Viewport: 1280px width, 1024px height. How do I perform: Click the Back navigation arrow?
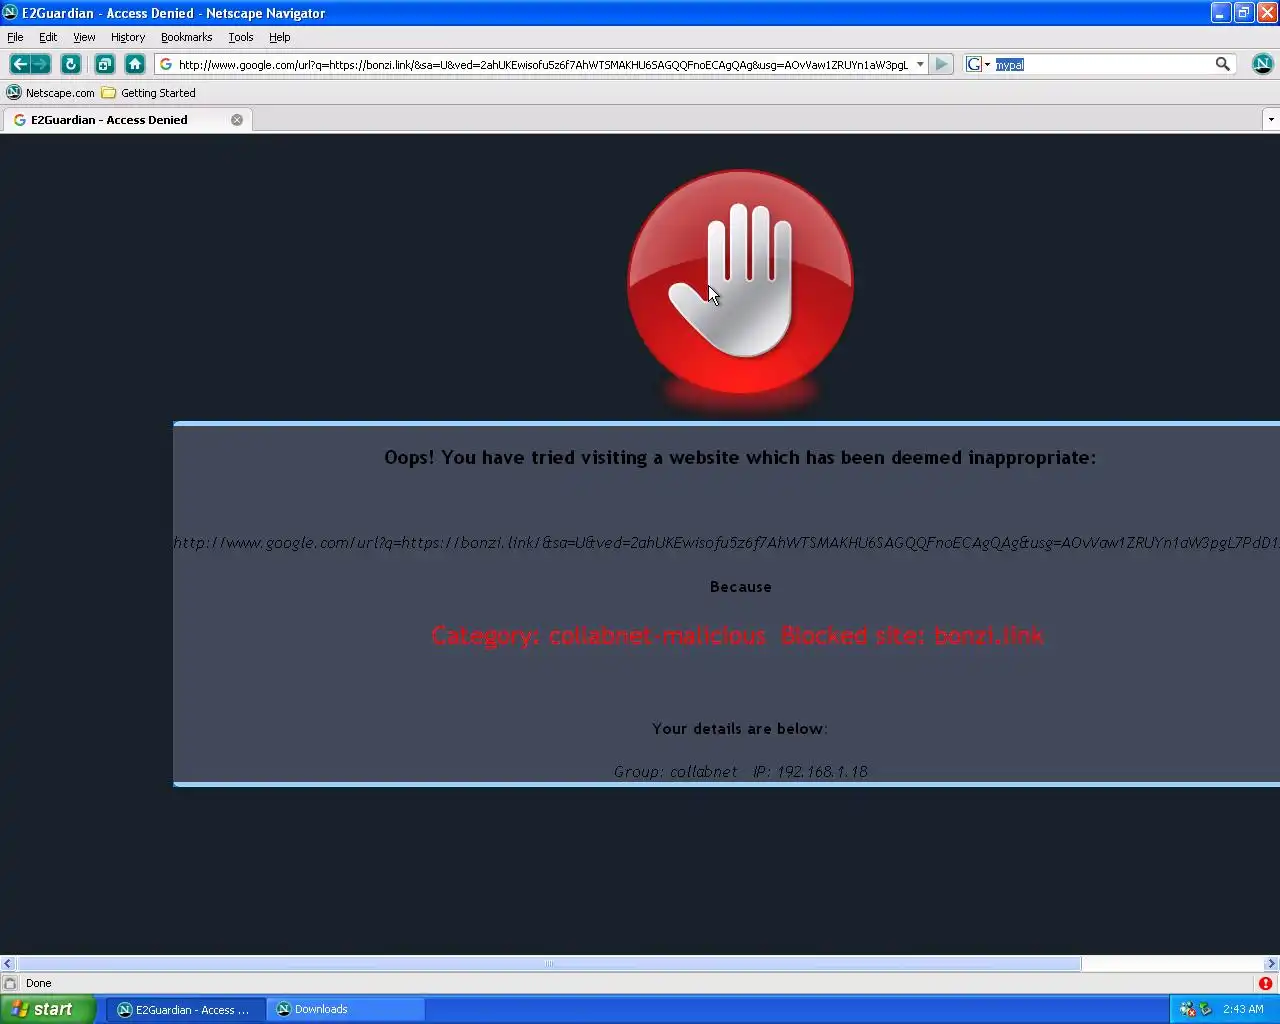[x=19, y=64]
